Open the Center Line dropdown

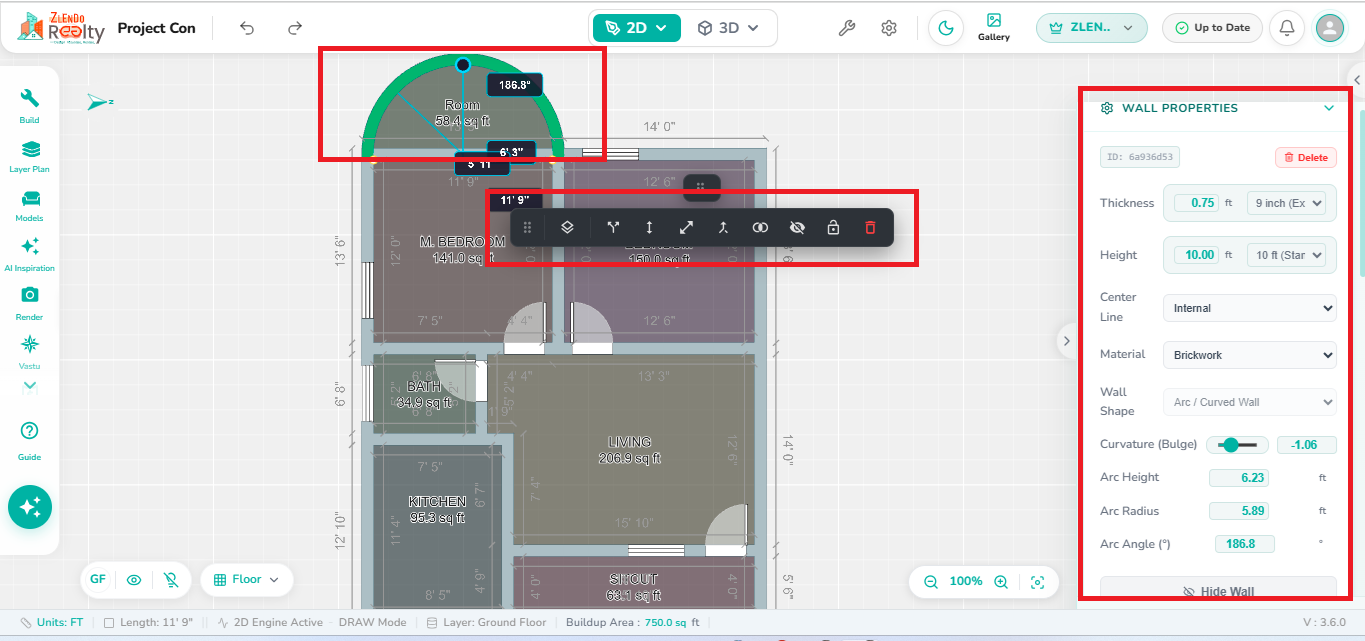(1249, 308)
